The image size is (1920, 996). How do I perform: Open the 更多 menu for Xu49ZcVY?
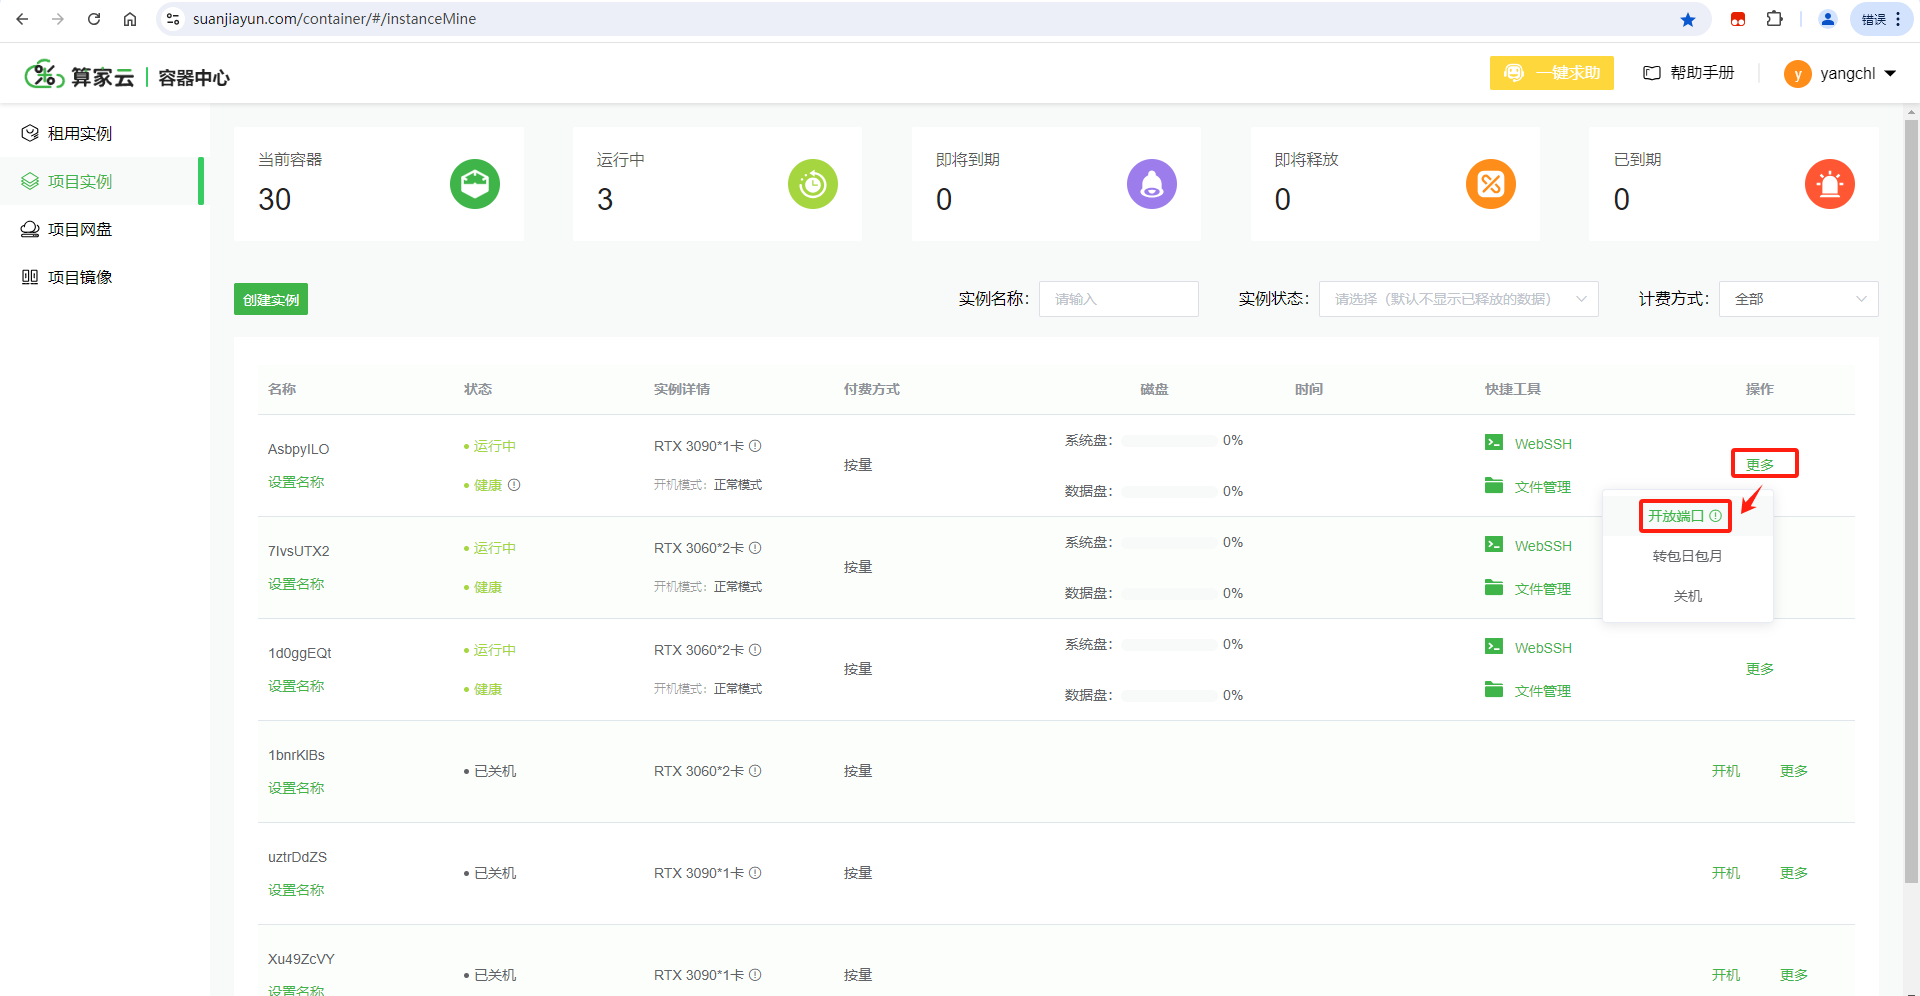(1794, 975)
